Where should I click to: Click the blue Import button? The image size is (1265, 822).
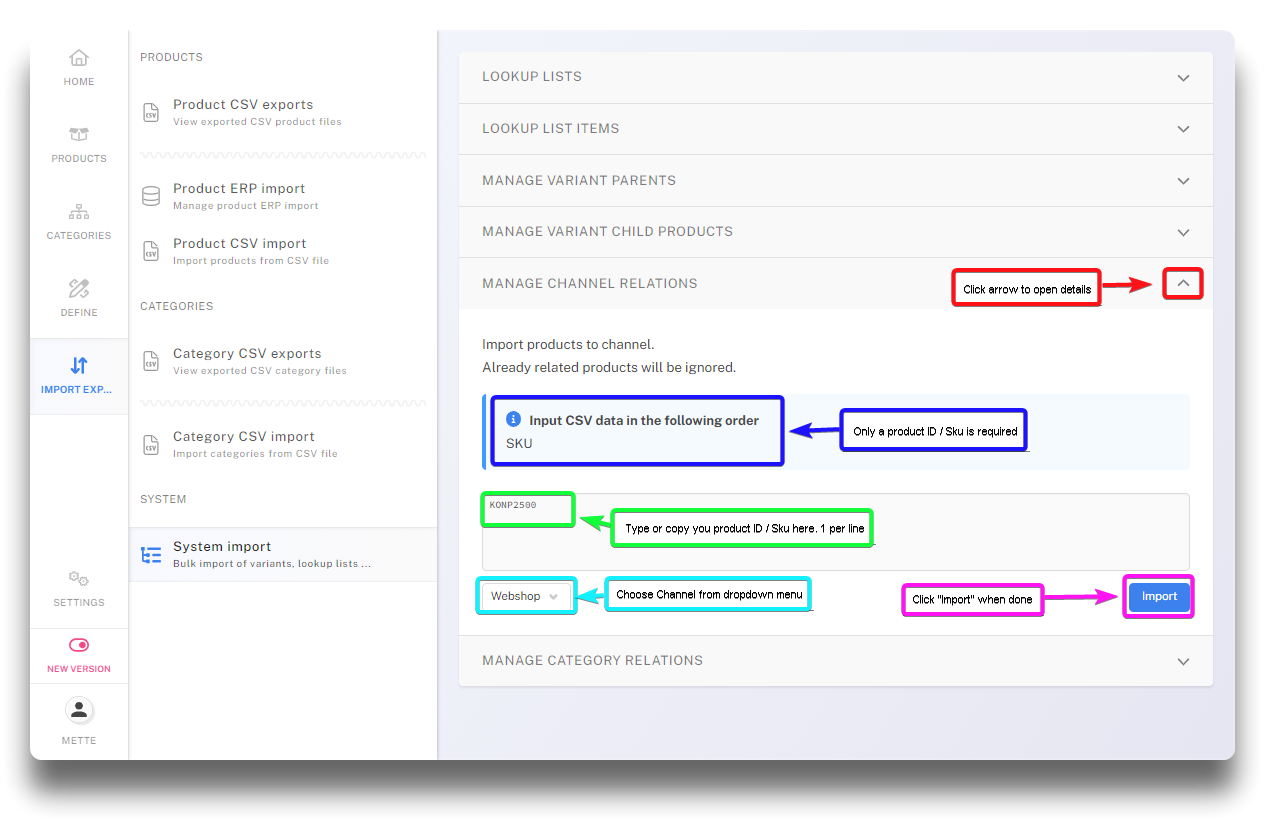pos(1159,596)
